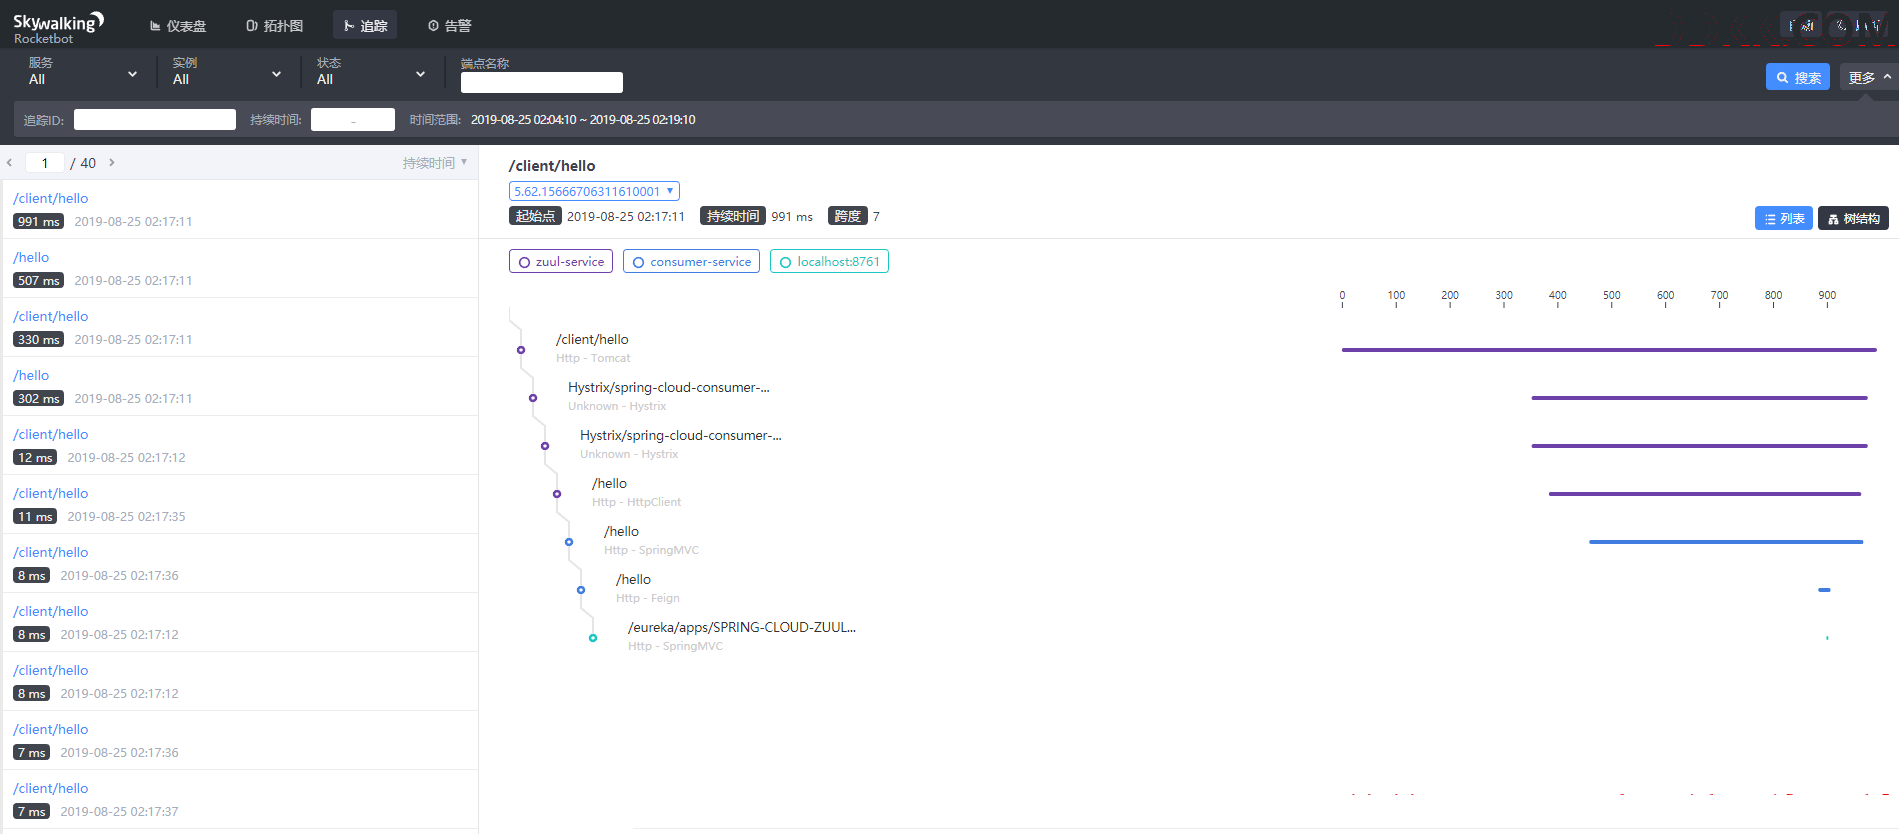Select the 8 ms trace at 02:17:36
Screen dimensions: 1899x834
pyautogui.click(x=240, y=563)
